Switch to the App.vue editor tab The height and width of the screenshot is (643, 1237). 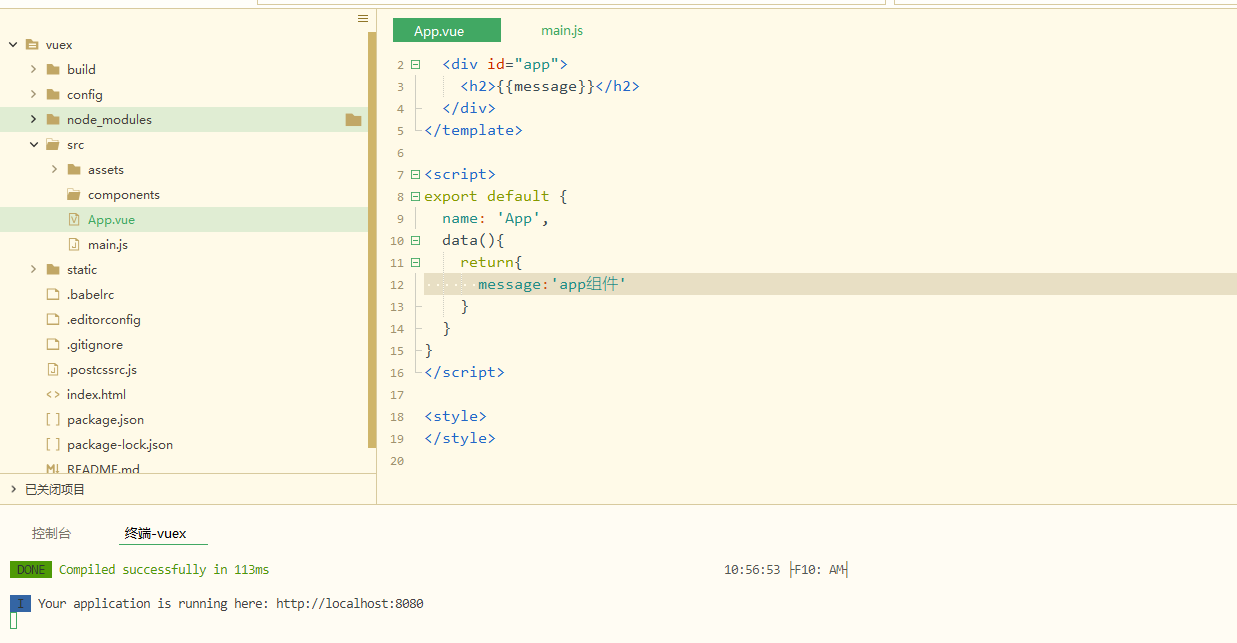point(446,31)
